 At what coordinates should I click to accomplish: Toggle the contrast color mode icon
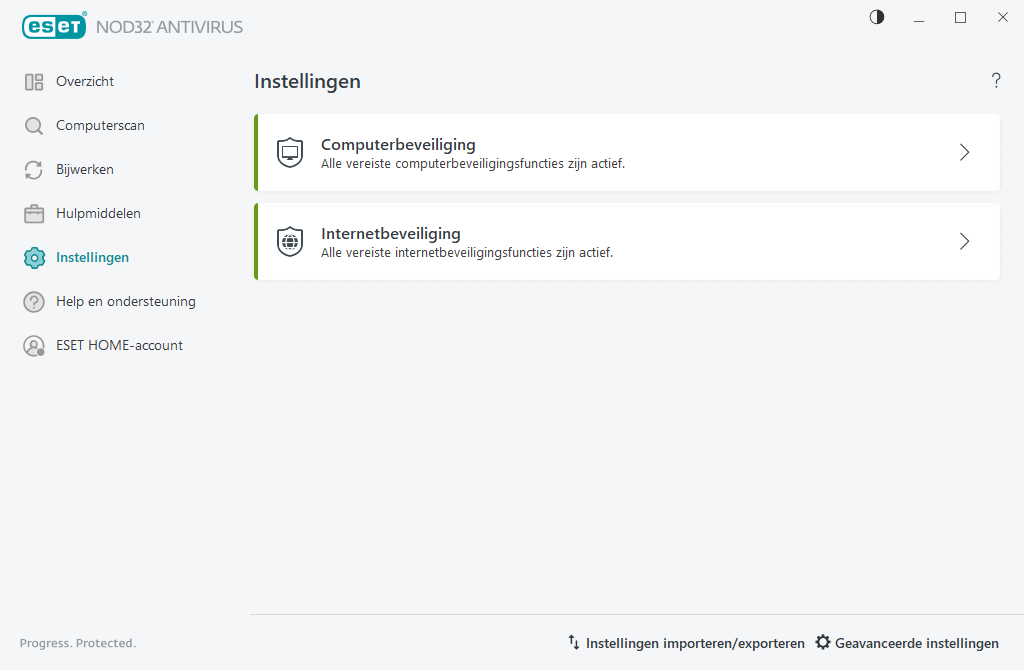click(x=877, y=17)
